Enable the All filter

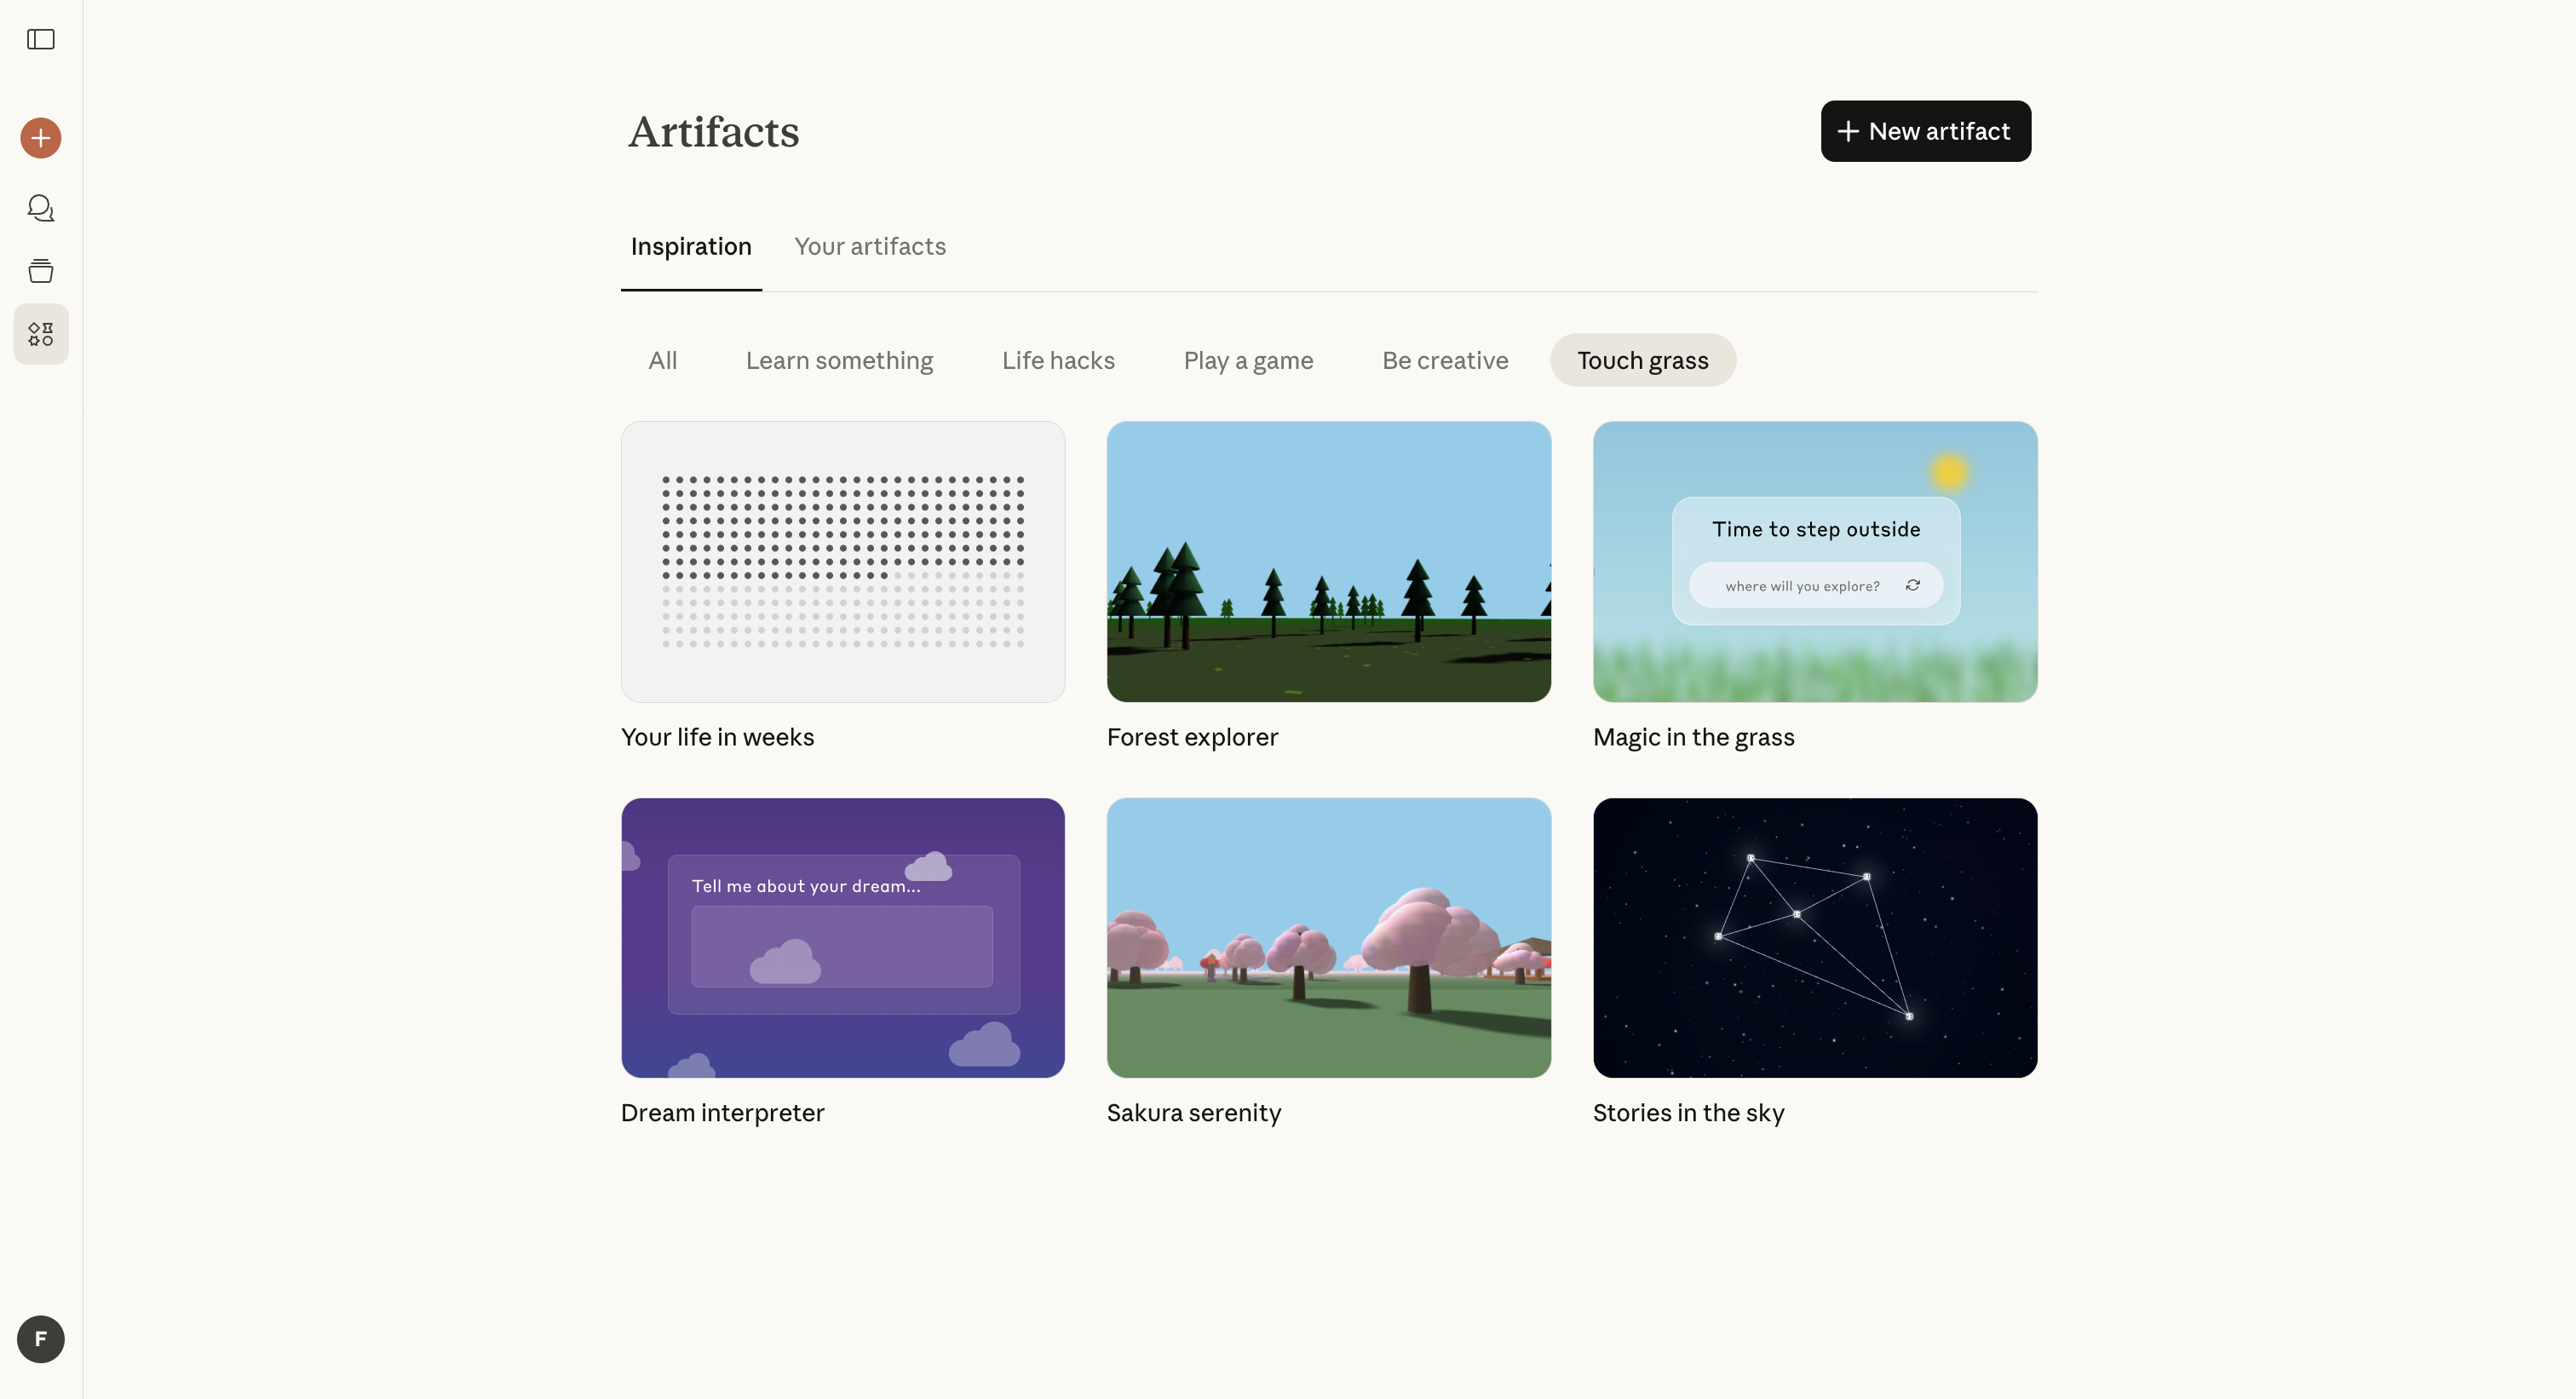(663, 360)
